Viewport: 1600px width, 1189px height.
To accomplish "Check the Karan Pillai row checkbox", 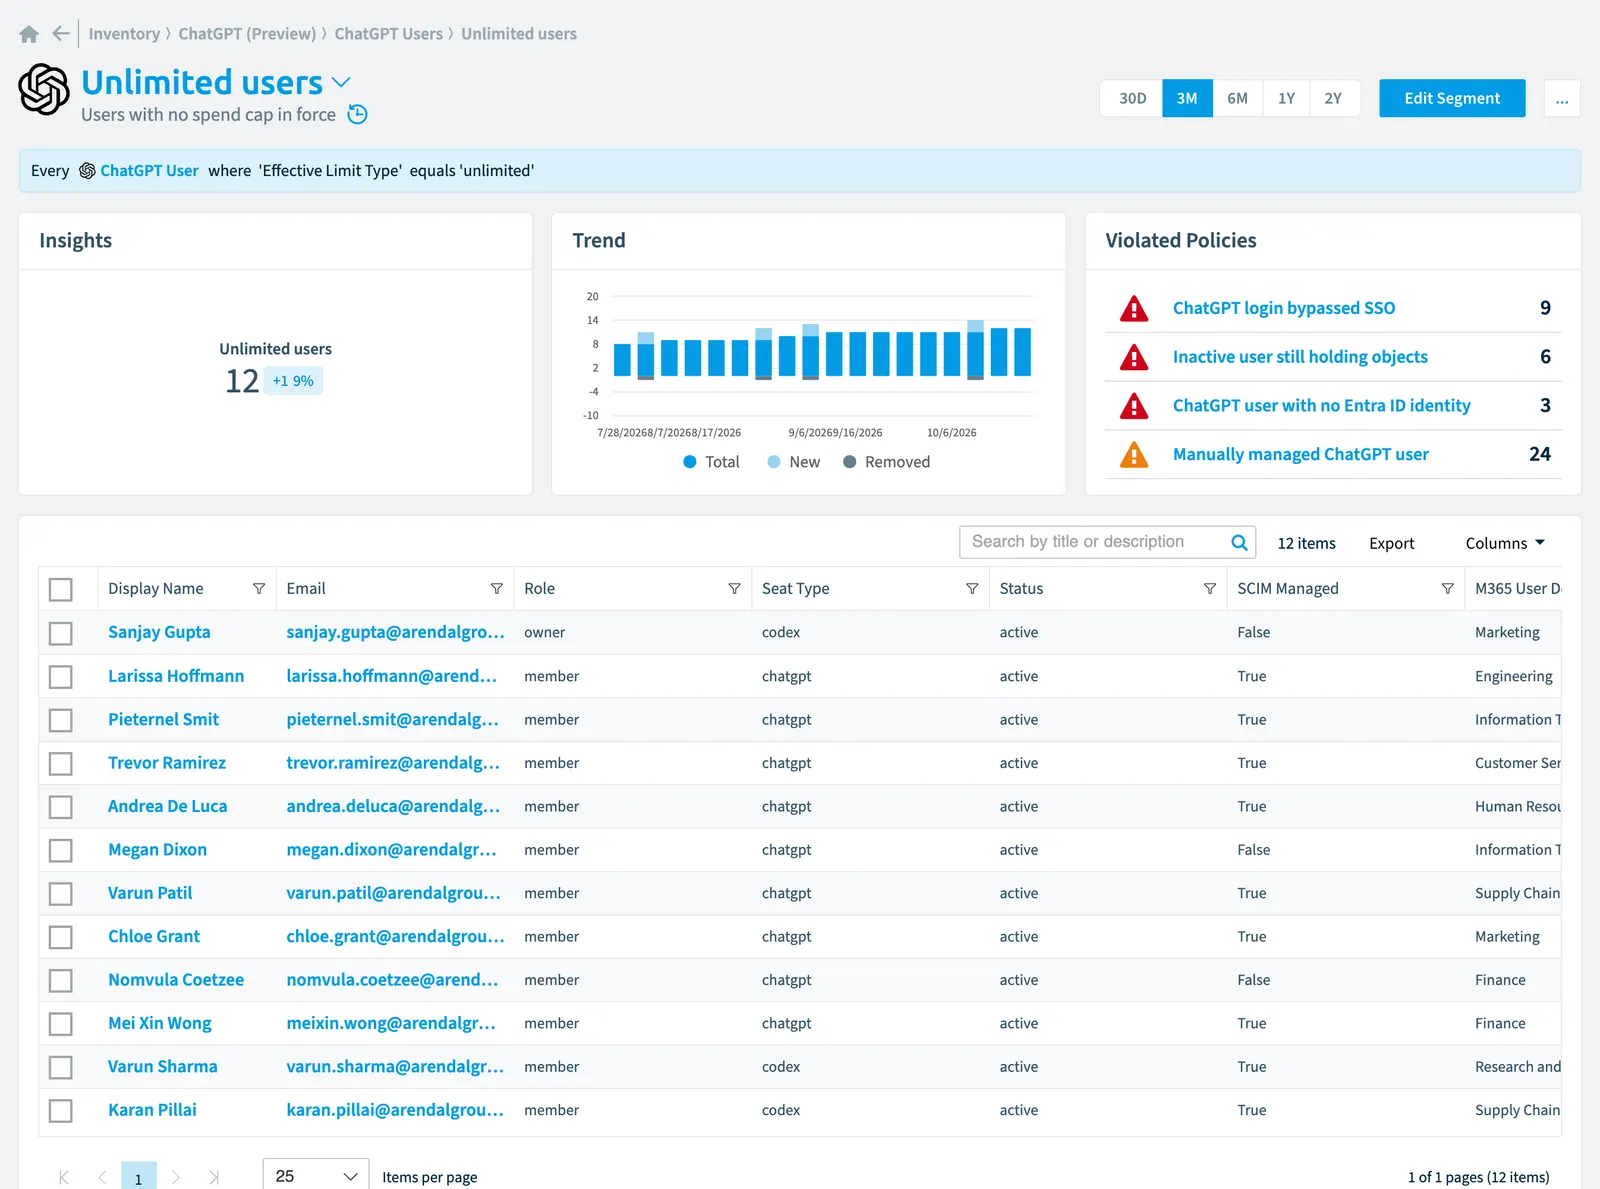I will 61,1111.
